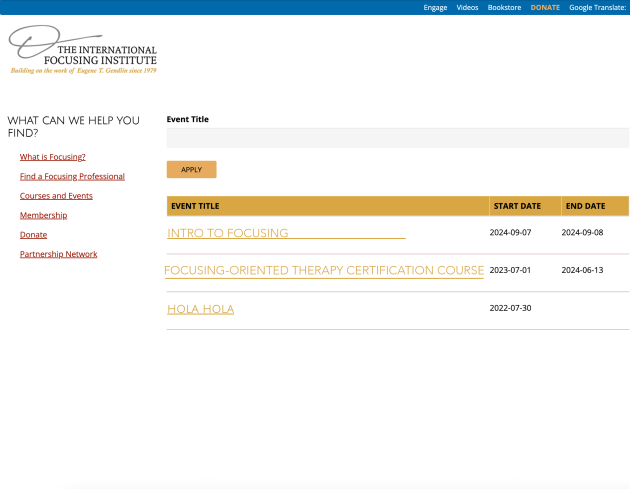Image resolution: width=630 pixels, height=489 pixels.
Task: Select start date 2023-07-01
Action: [x=510, y=270]
